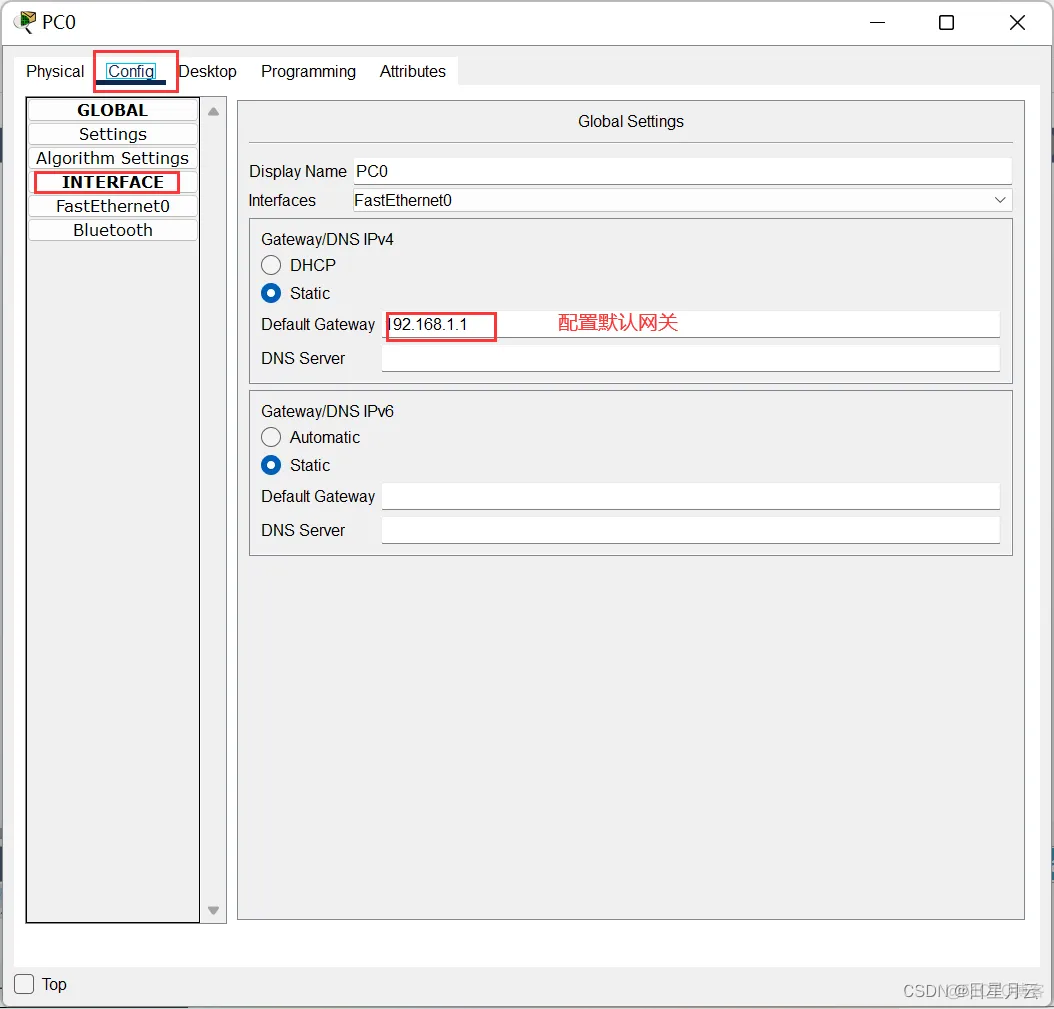This screenshot has width=1054, height=1009.
Task: Select the IPv6 Static radio button
Action: tap(271, 465)
